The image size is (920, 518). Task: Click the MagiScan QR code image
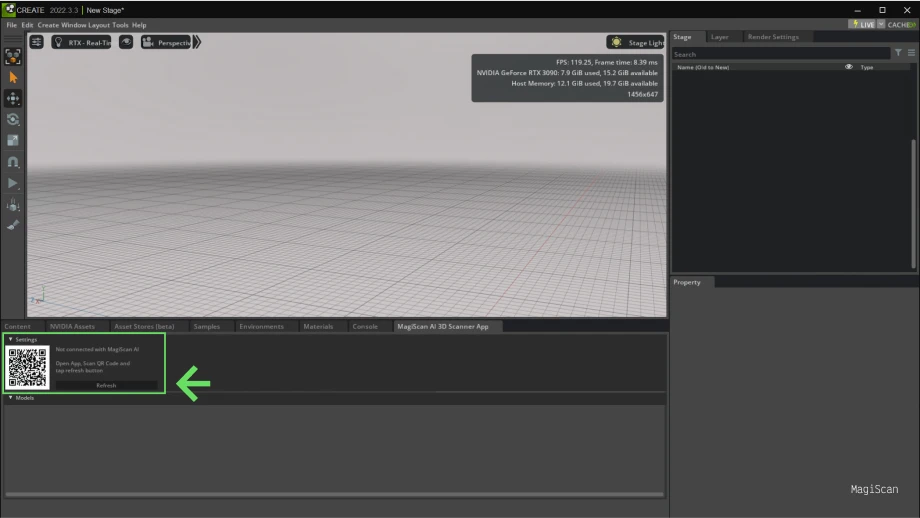28,367
